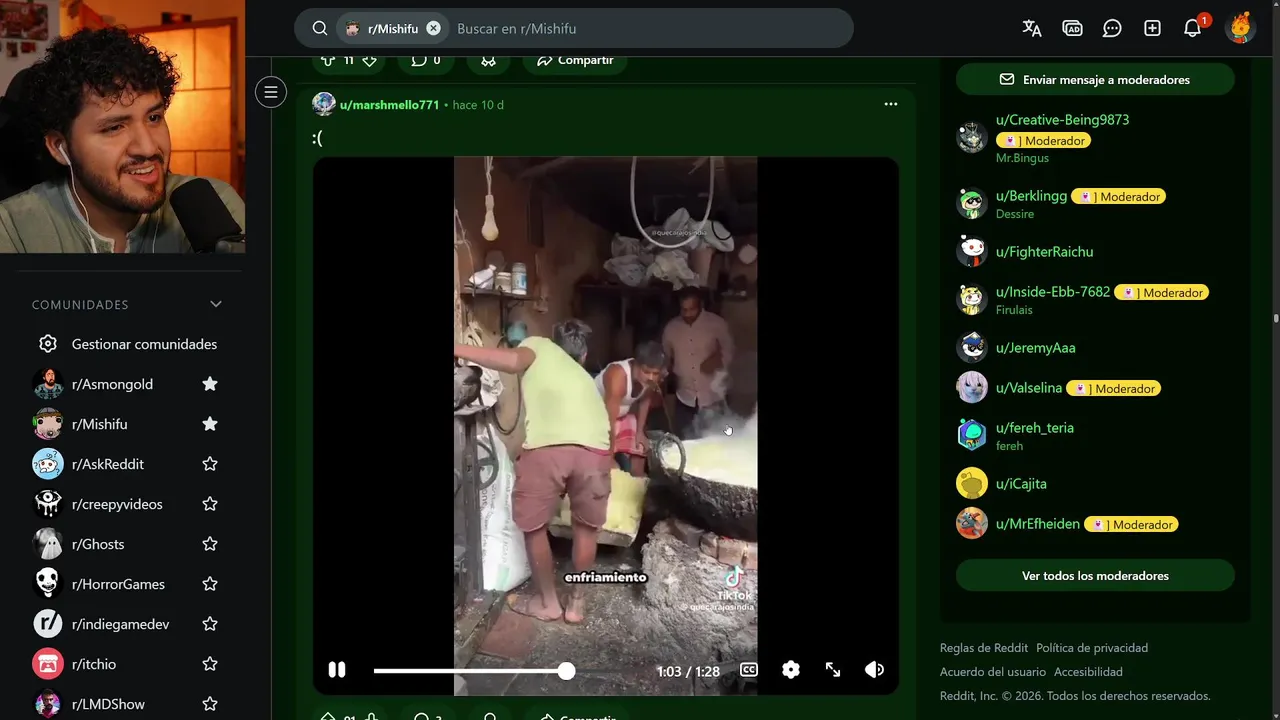Screen dimensions: 1280x720
Task: Toggle closed captions on the video
Action: tap(748, 670)
